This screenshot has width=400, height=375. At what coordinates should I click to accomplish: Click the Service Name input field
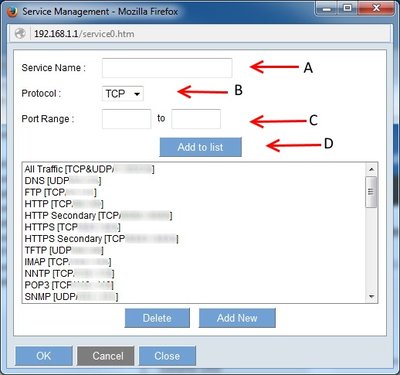coord(167,68)
